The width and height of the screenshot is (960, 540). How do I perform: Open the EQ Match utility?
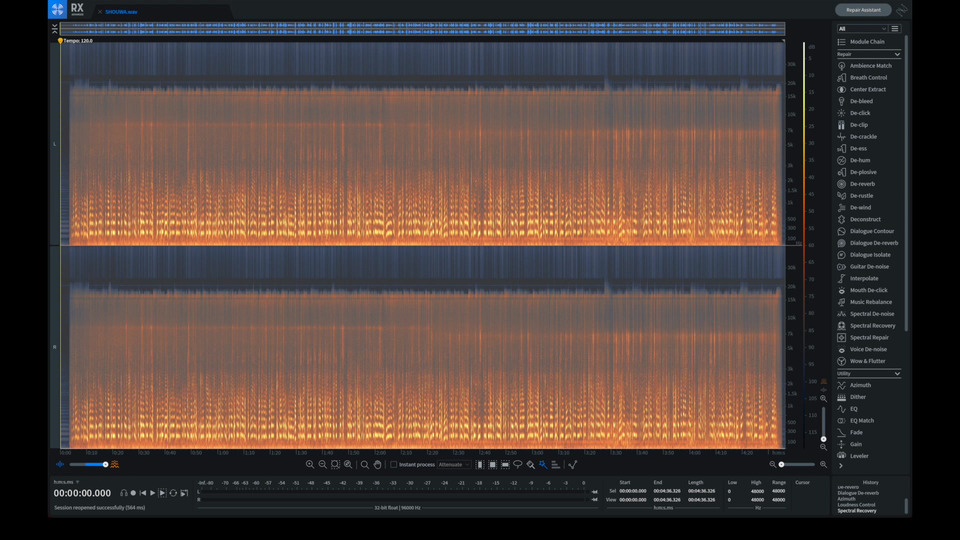[861, 421]
